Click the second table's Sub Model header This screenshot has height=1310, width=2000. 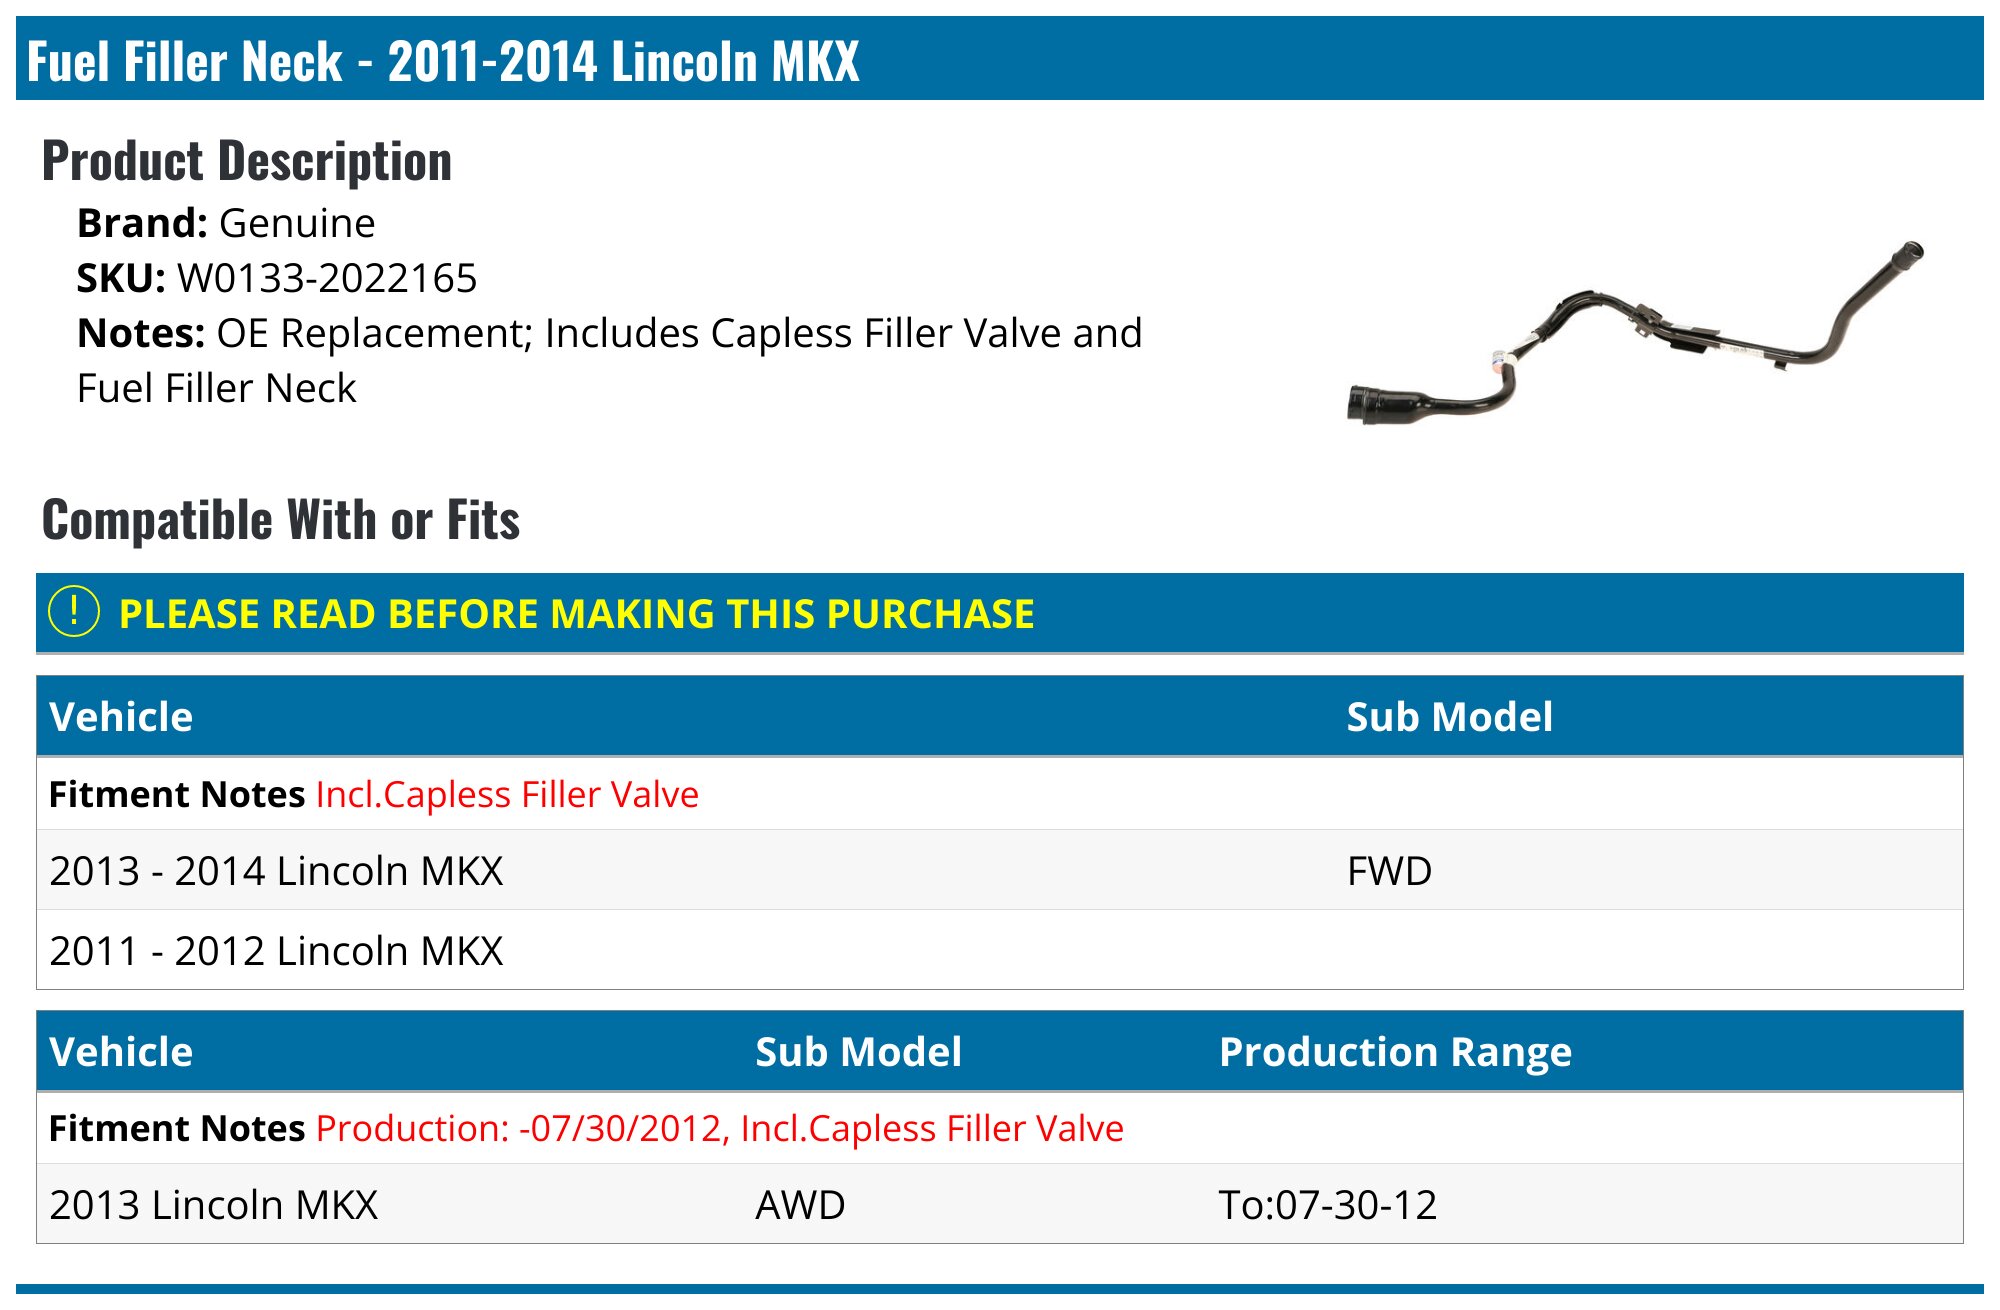858,1052
